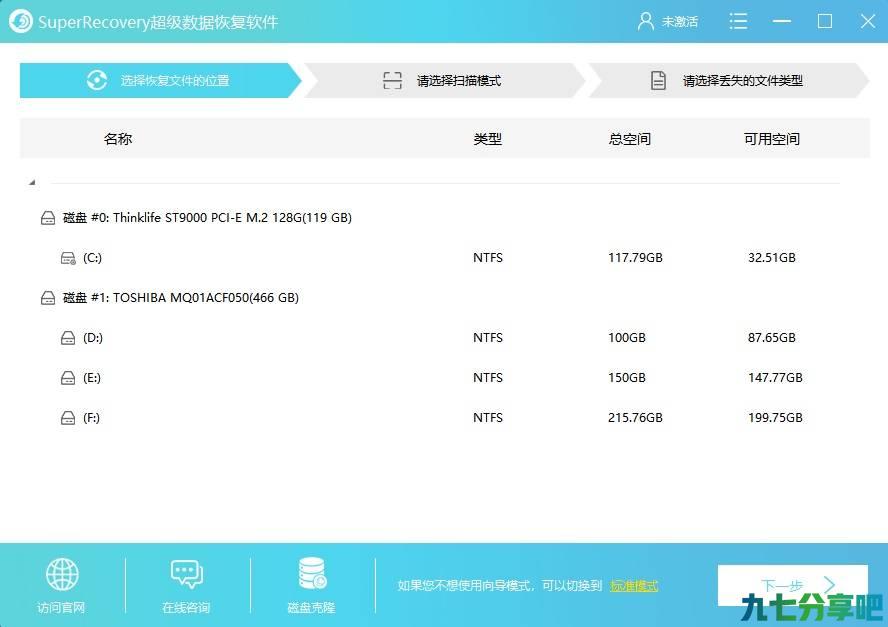Click the (E:) drive icon
This screenshot has width=888, height=627.
[68, 378]
